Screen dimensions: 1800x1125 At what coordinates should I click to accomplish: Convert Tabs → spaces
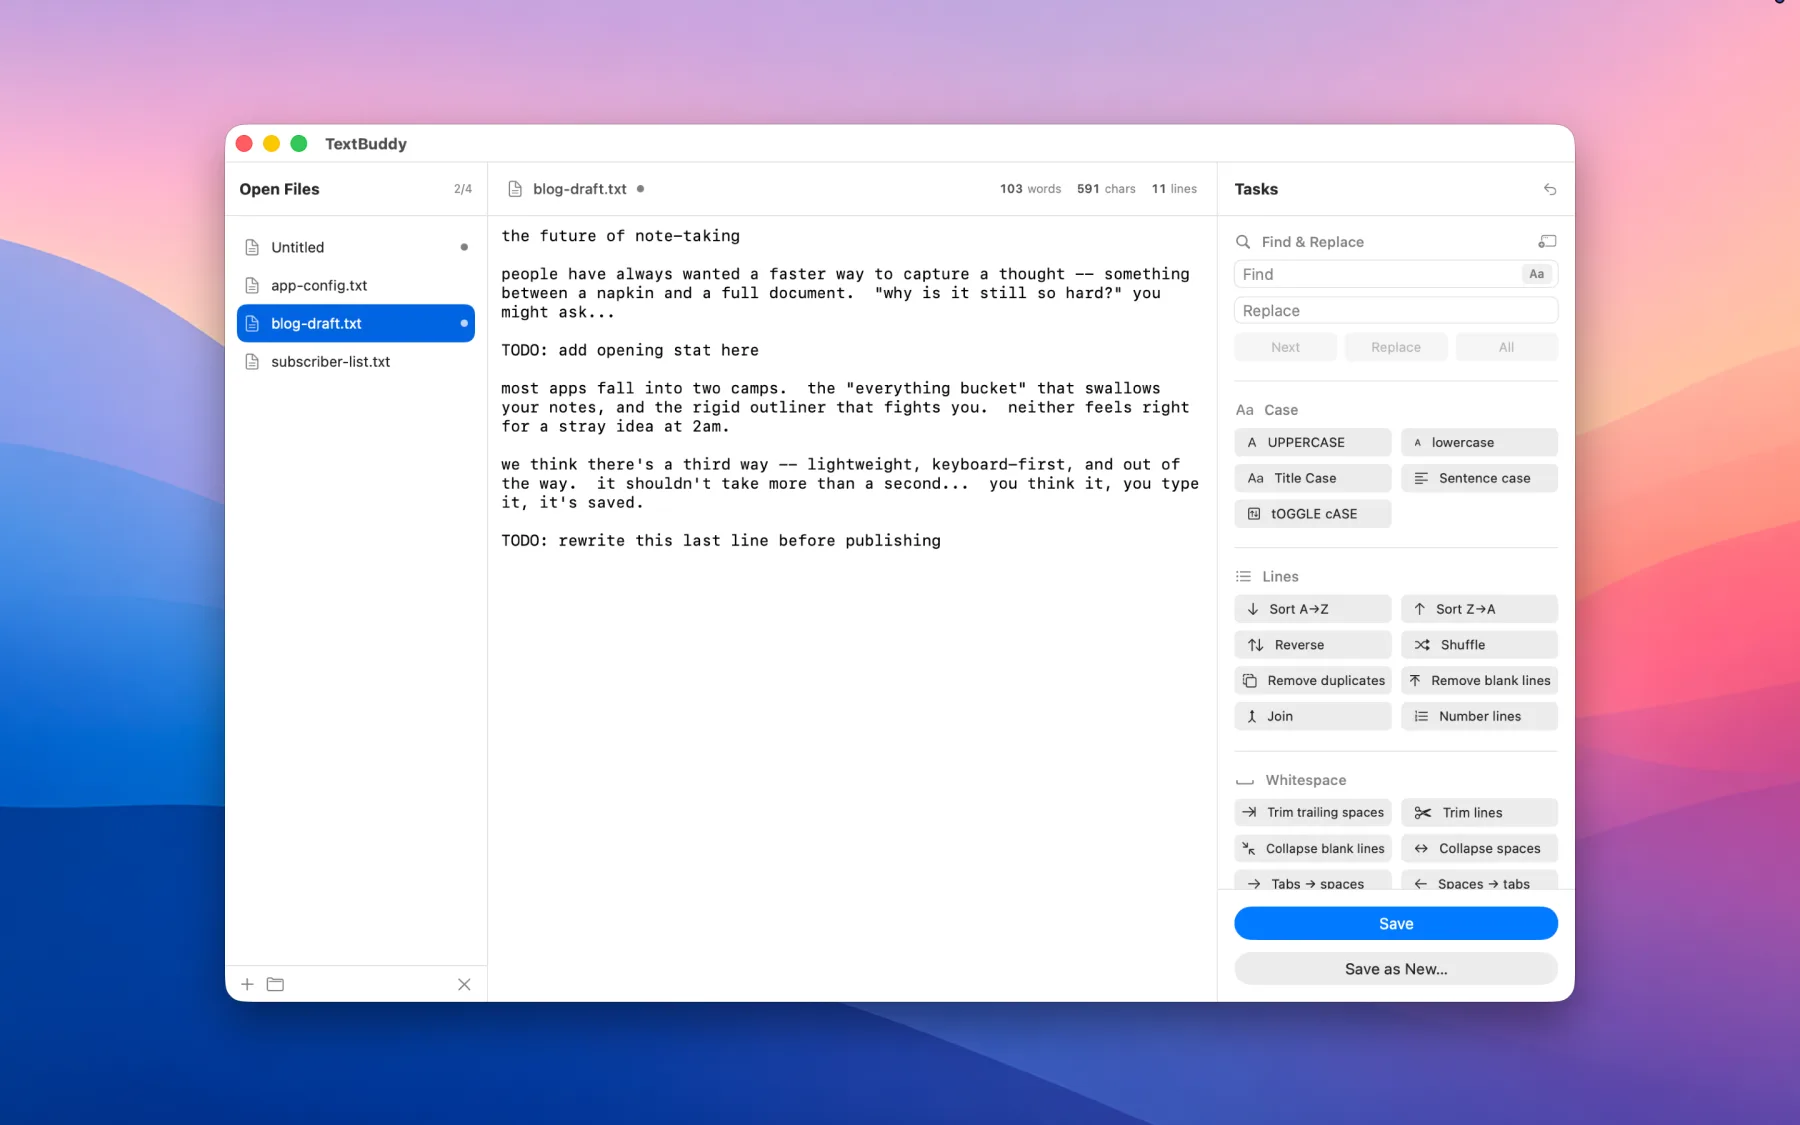pos(1313,881)
